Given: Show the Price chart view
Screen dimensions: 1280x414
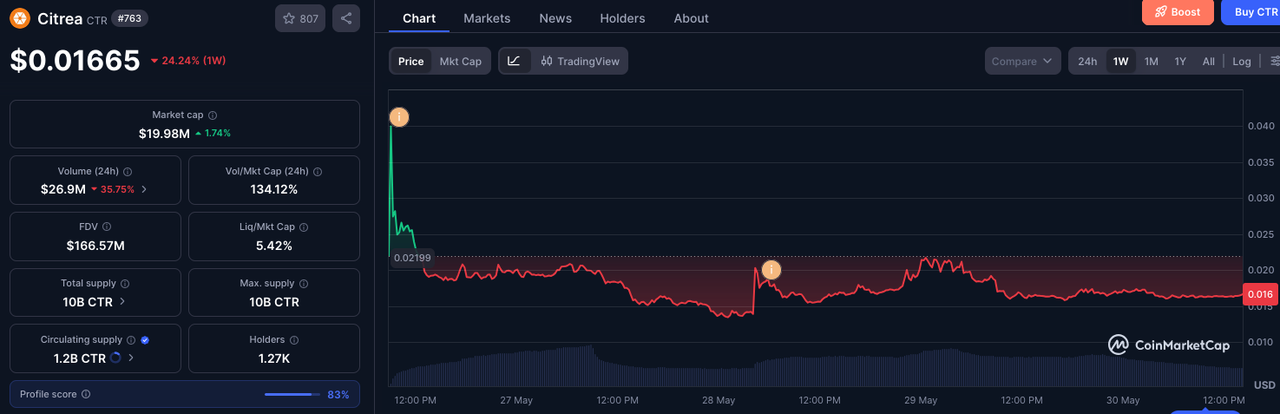Looking at the screenshot, I should pos(411,61).
